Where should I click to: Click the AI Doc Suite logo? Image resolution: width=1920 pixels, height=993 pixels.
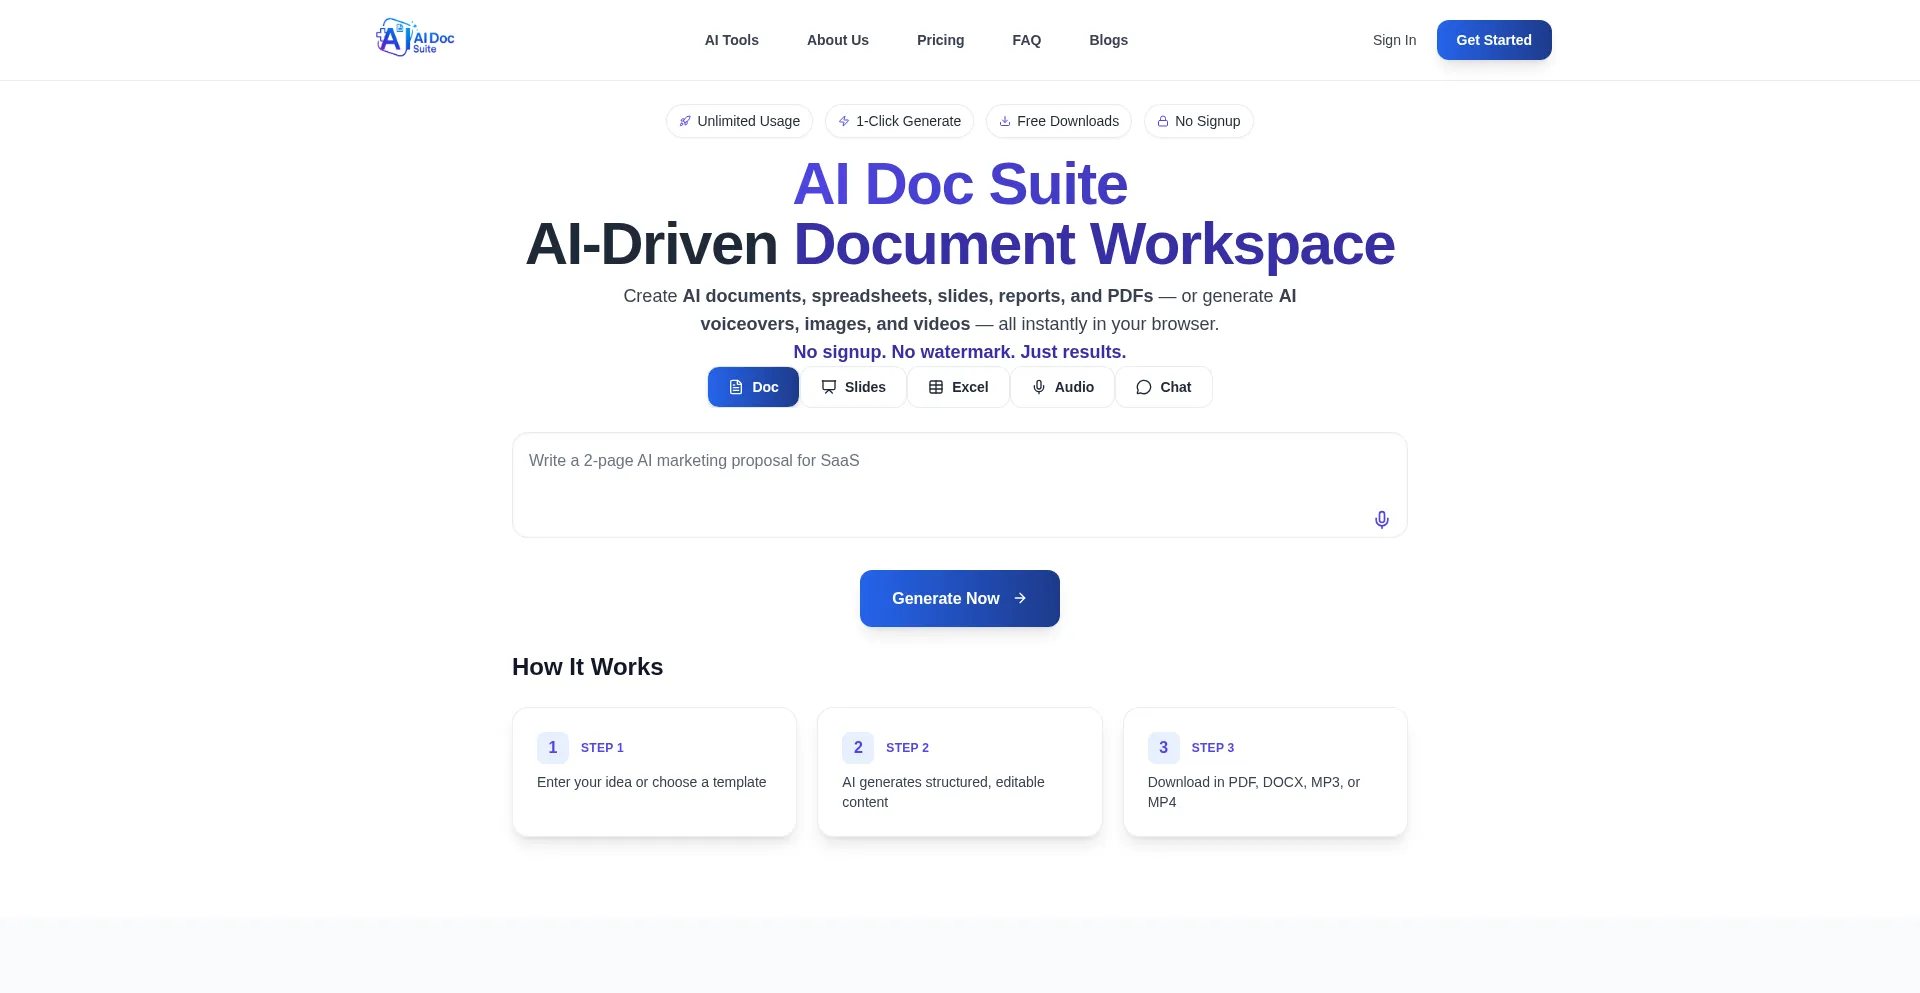click(x=415, y=39)
